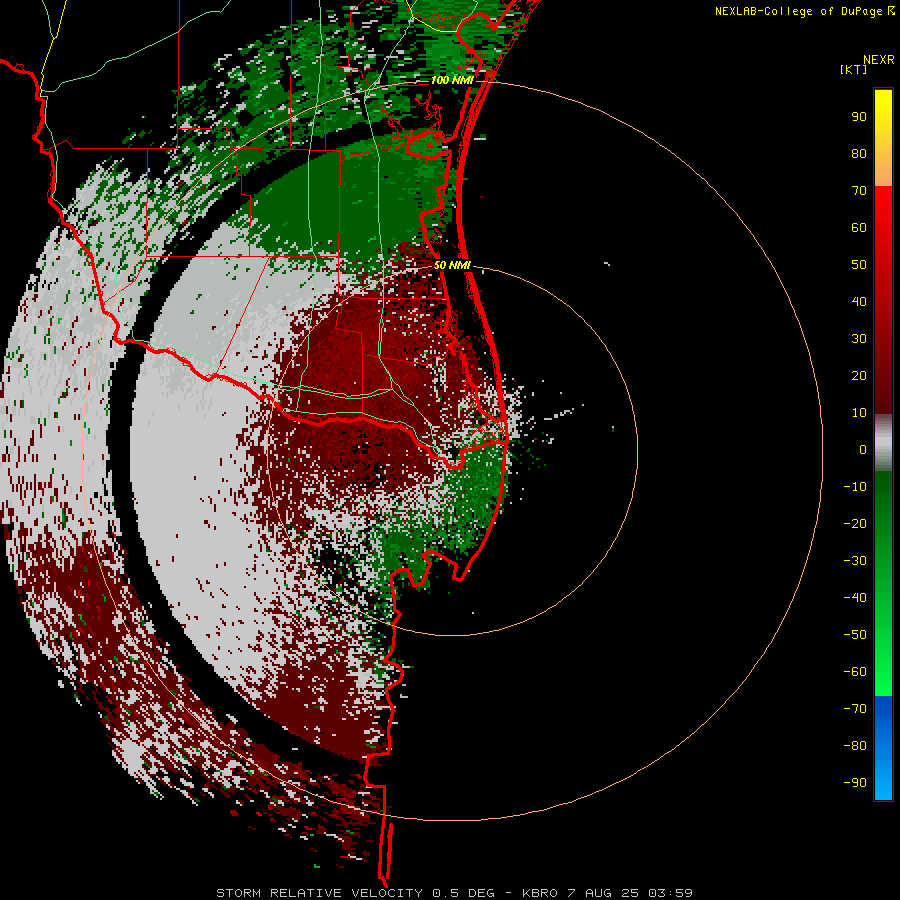Click the 10 value on the velocity scale
This screenshot has width=900, height=900.
[859, 413]
